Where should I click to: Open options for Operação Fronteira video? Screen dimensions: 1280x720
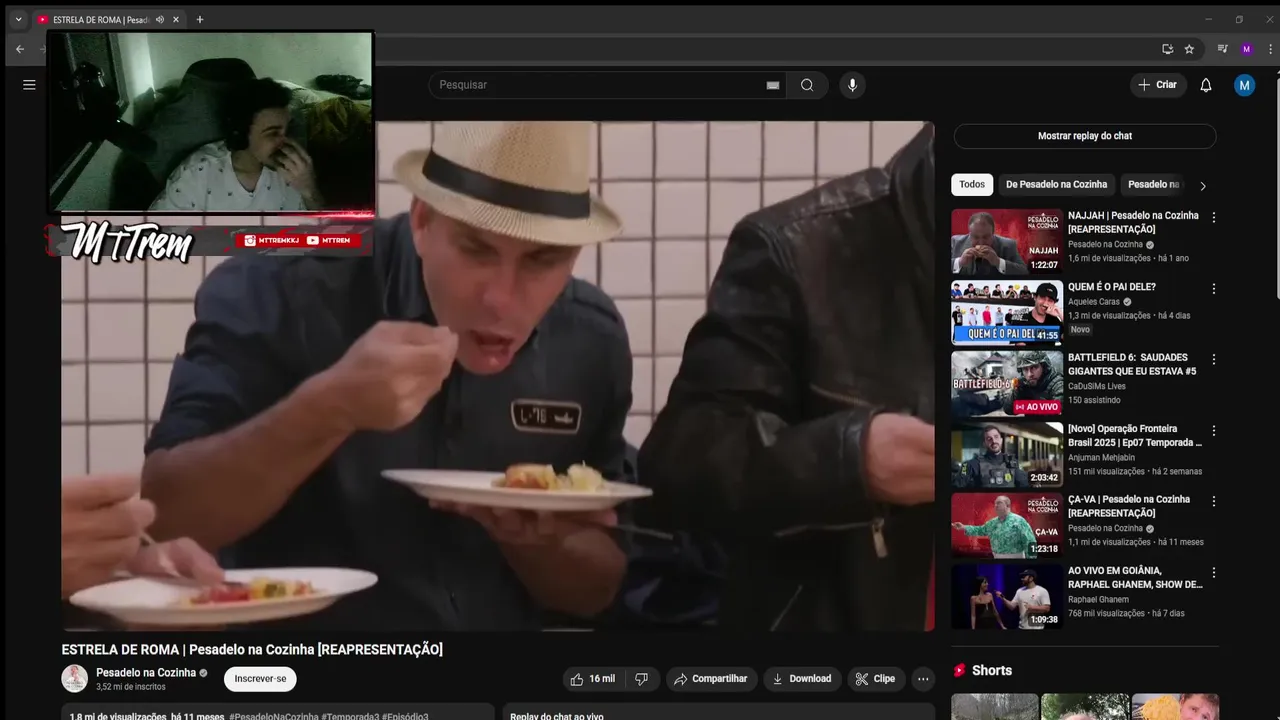(1214, 431)
